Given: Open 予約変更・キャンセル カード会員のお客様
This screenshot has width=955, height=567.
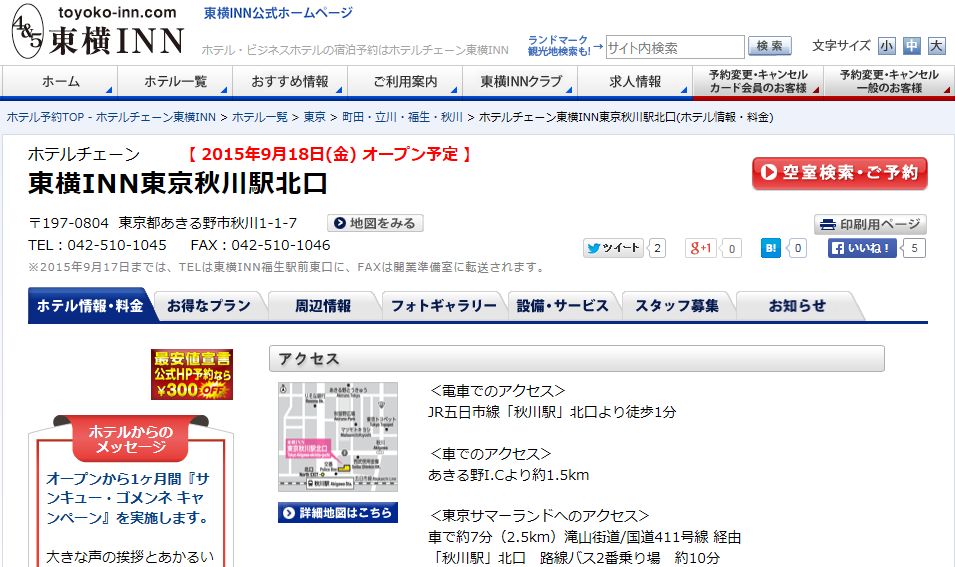Looking at the screenshot, I should click(758, 82).
